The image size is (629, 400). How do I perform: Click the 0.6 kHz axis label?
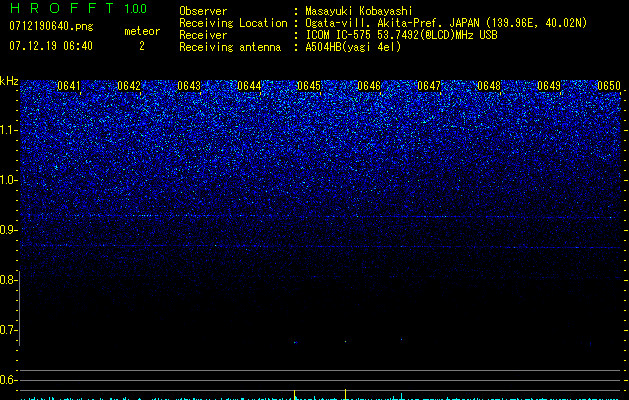tap(8, 380)
